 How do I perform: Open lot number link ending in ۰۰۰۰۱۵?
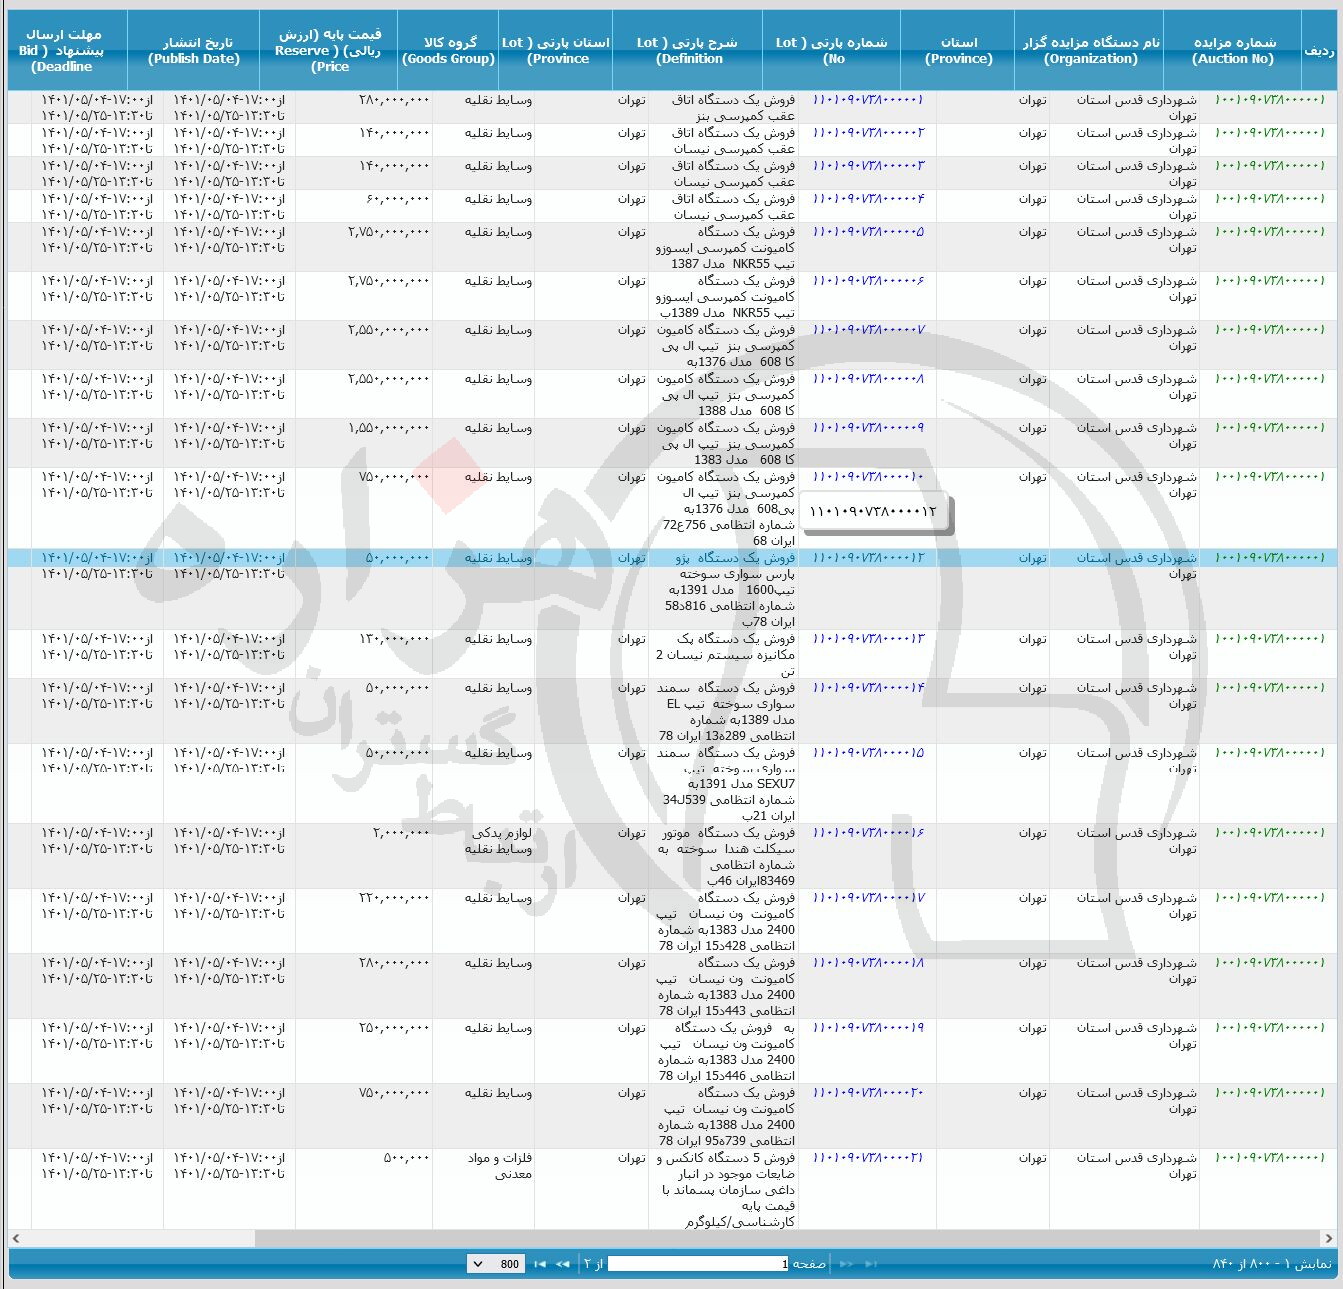pos(868,753)
